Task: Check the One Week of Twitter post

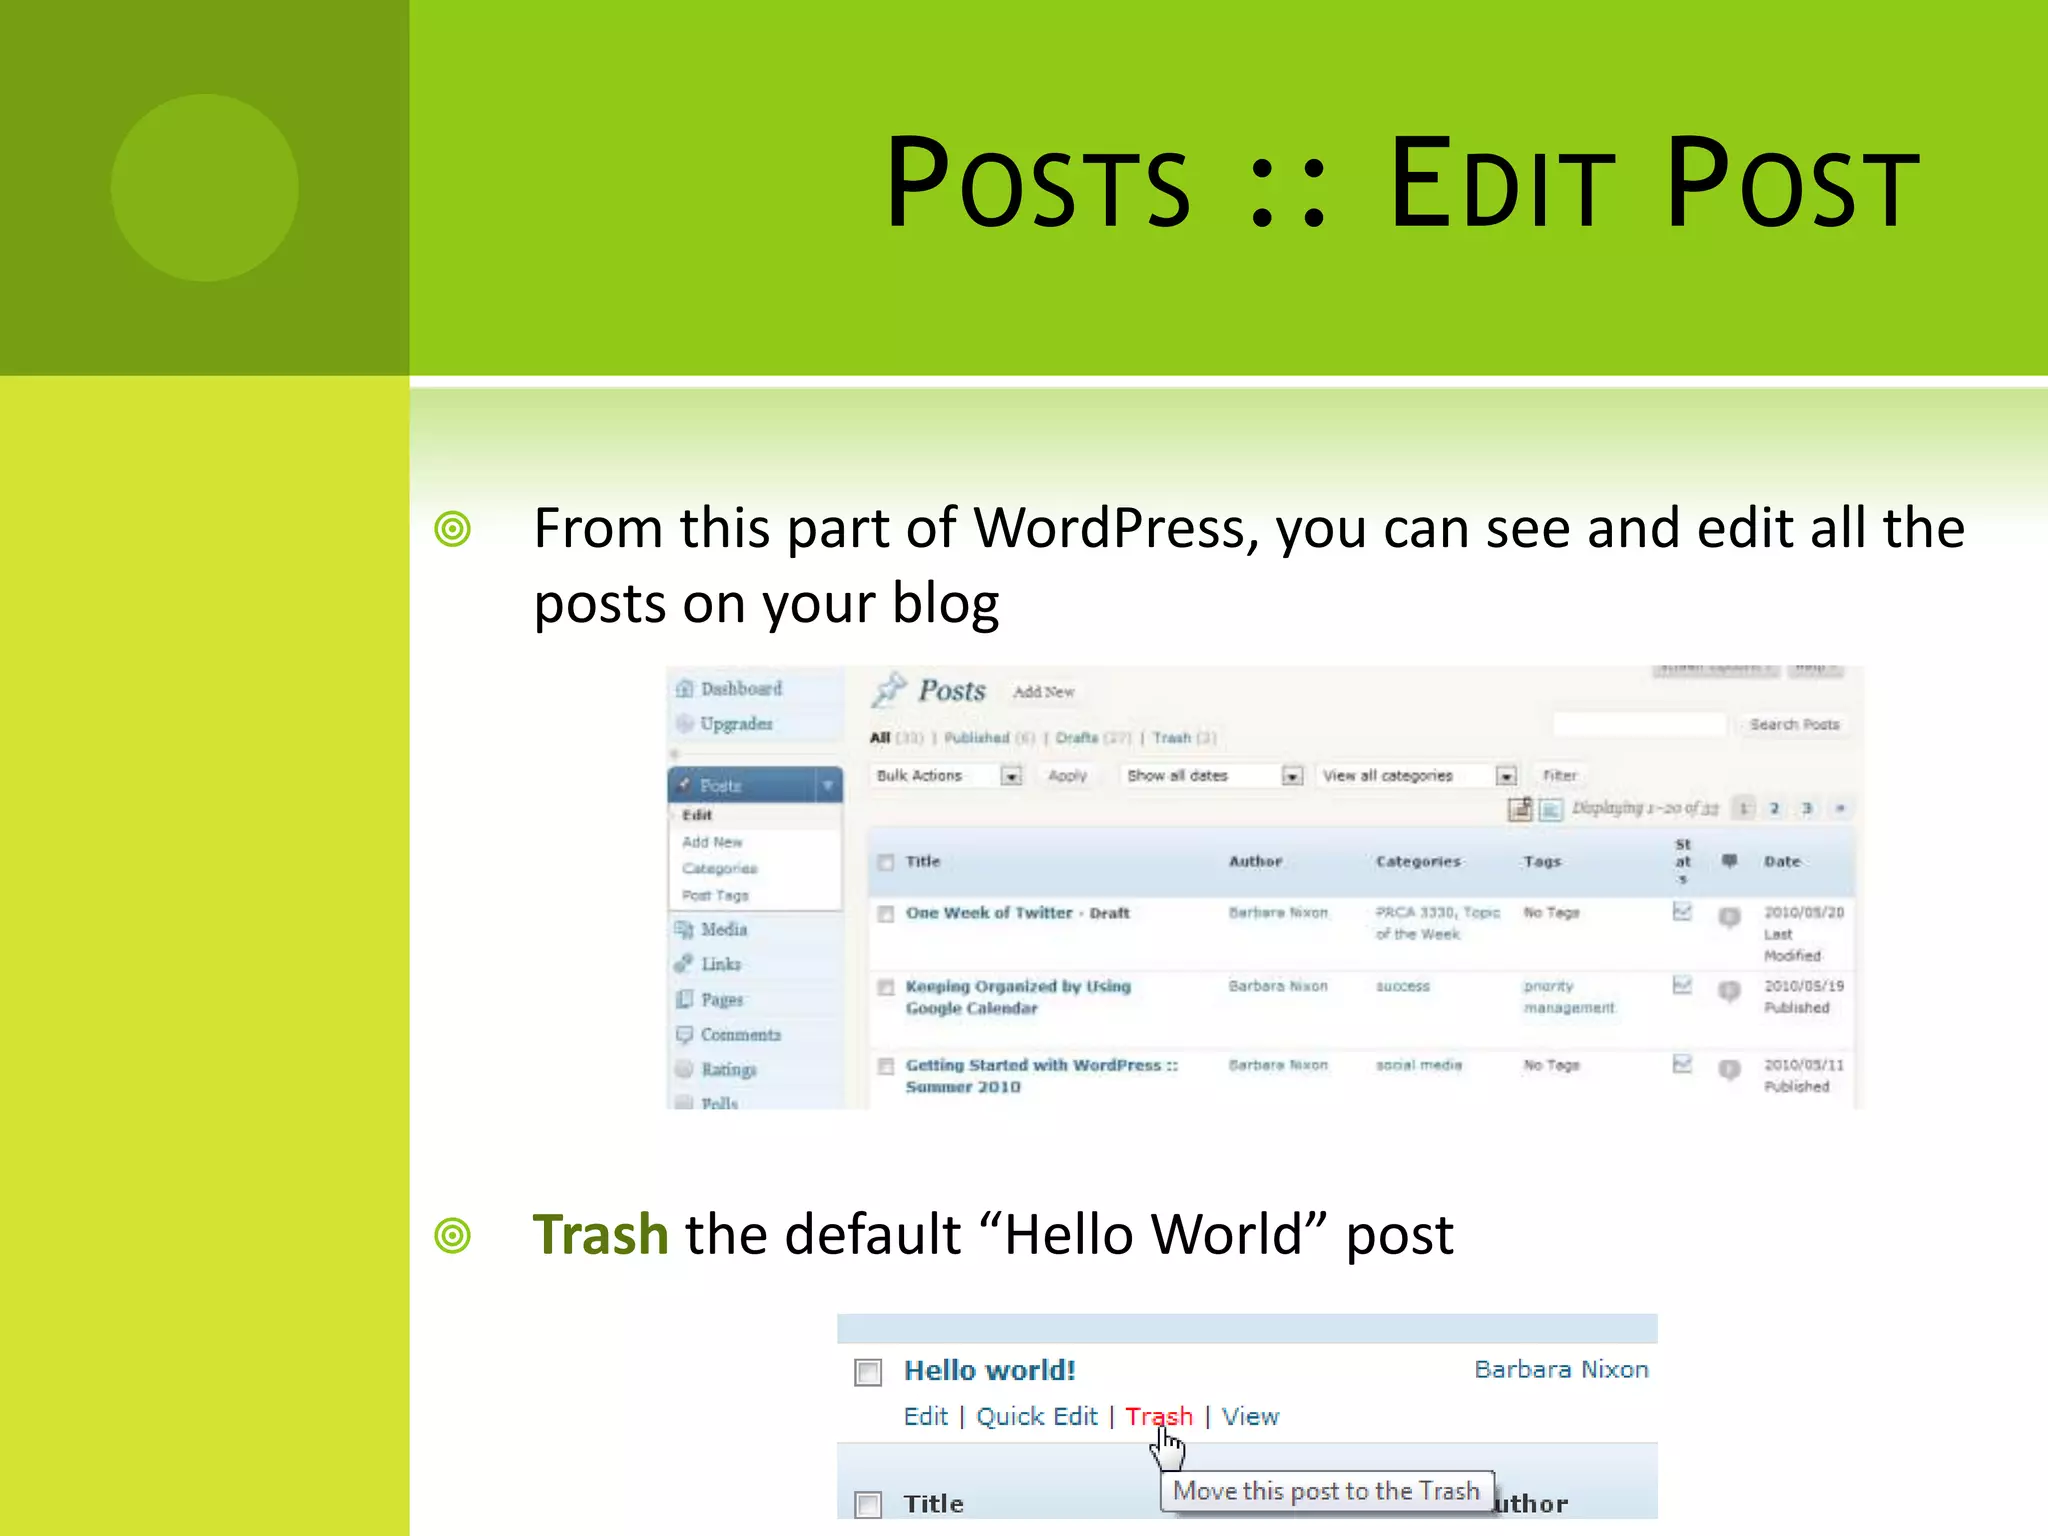Action: point(885,913)
